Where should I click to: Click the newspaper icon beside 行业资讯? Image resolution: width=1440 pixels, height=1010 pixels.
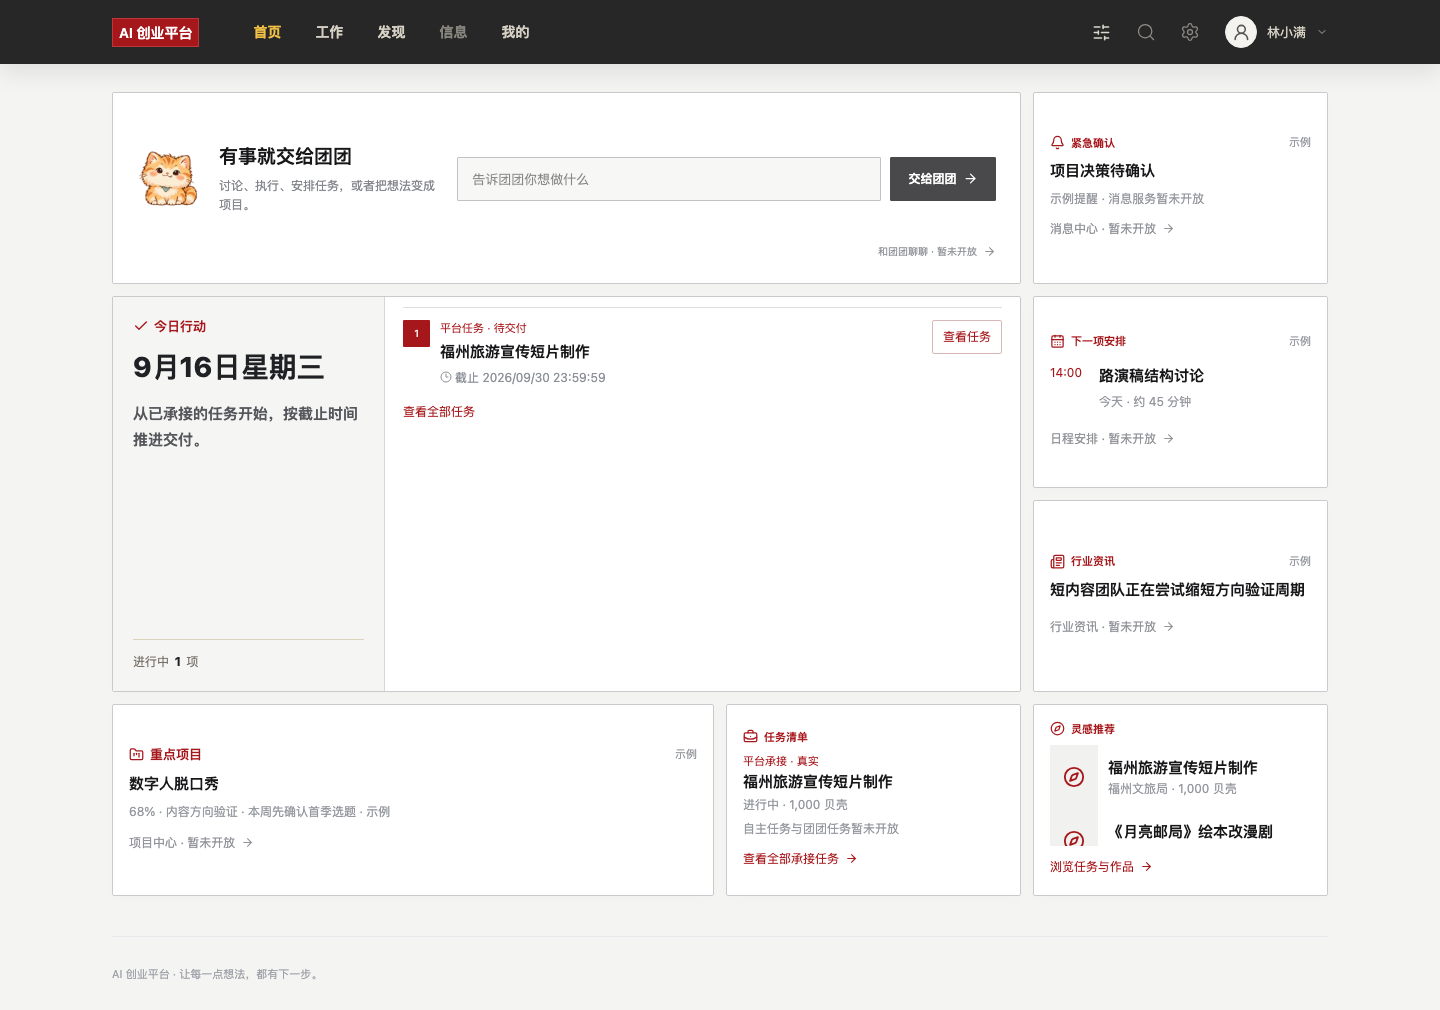coord(1057,561)
